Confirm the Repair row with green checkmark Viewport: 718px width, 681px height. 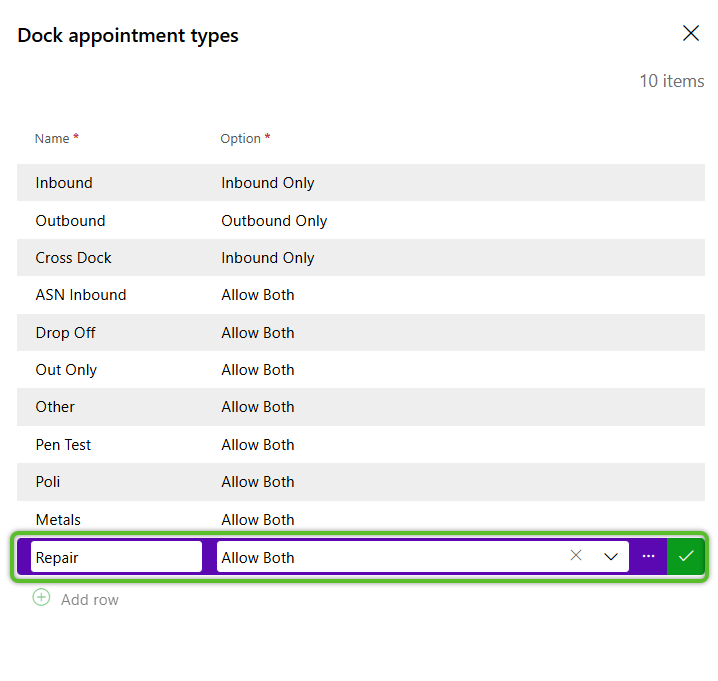tap(685, 556)
